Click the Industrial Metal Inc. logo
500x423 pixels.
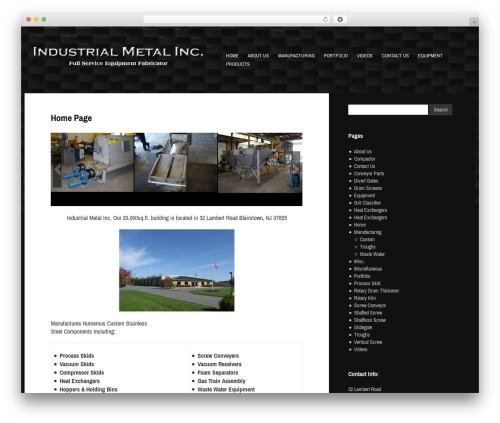click(x=118, y=55)
